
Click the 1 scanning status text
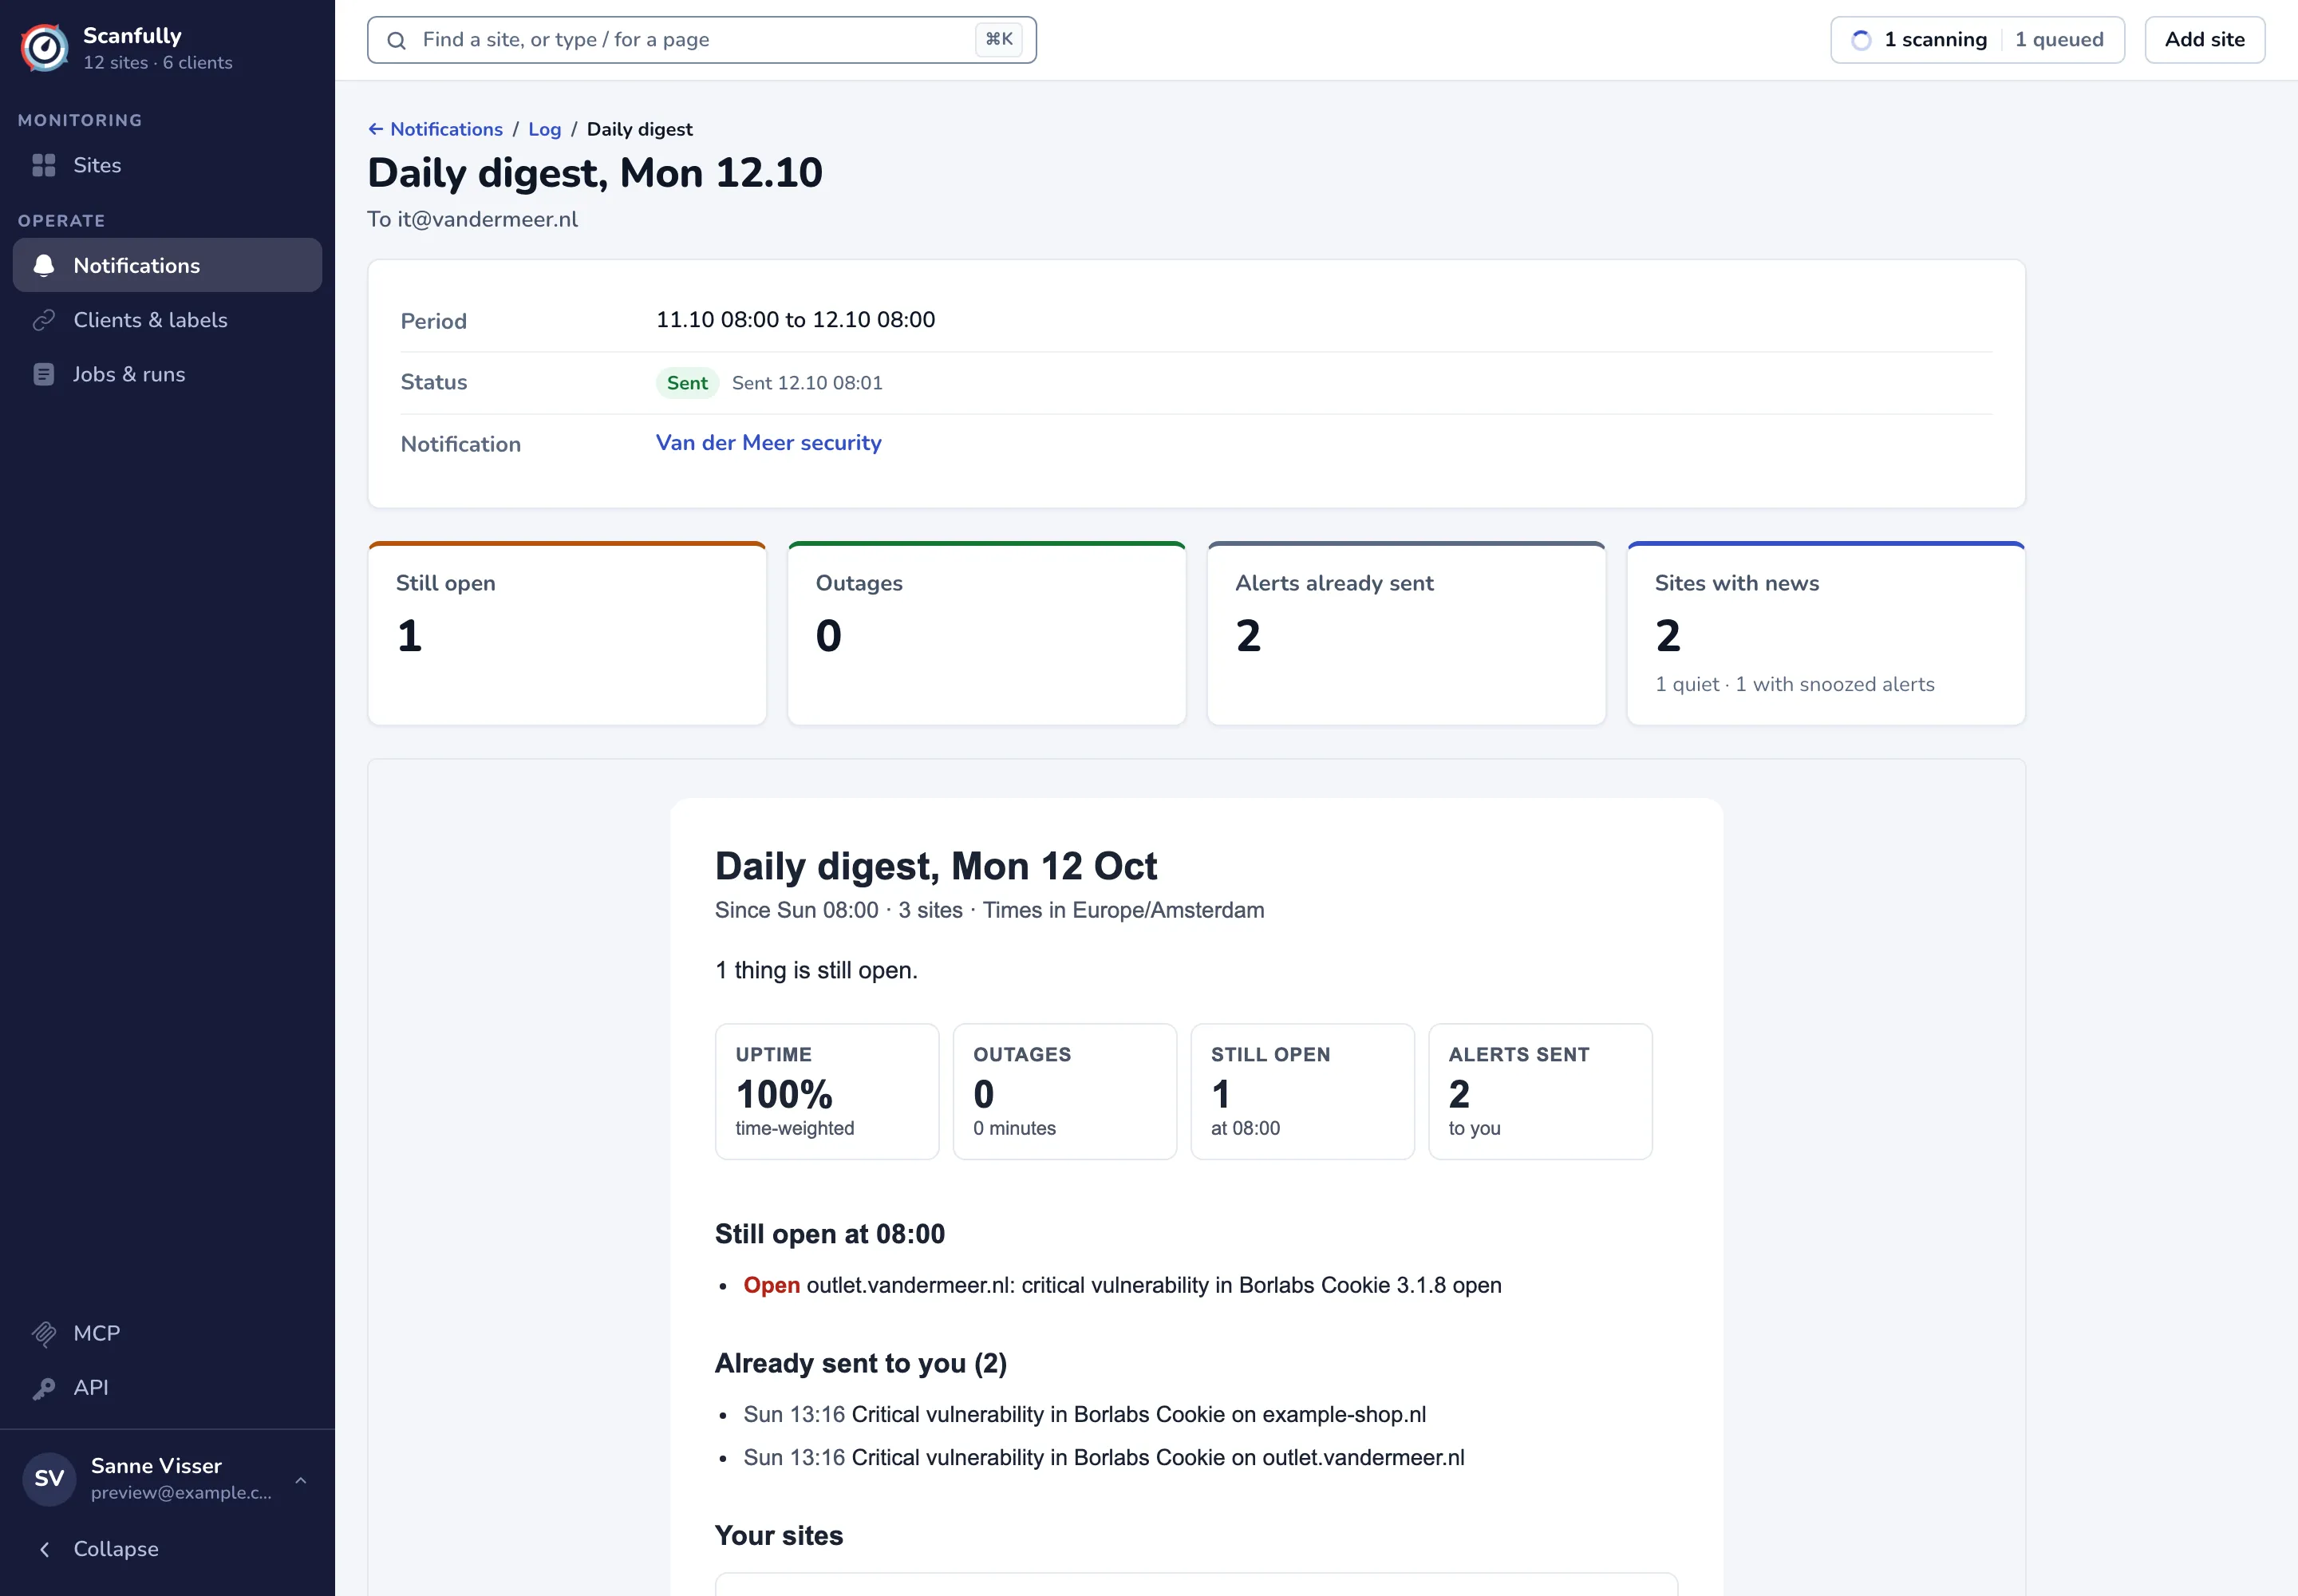pyautogui.click(x=1935, y=40)
